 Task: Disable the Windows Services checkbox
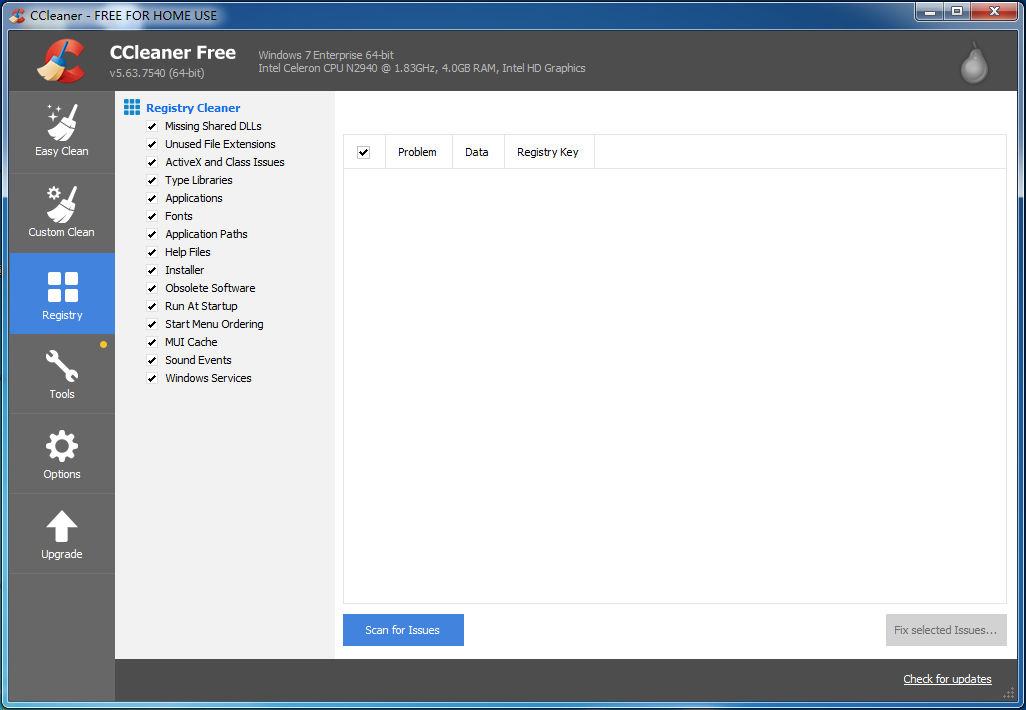pos(152,379)
